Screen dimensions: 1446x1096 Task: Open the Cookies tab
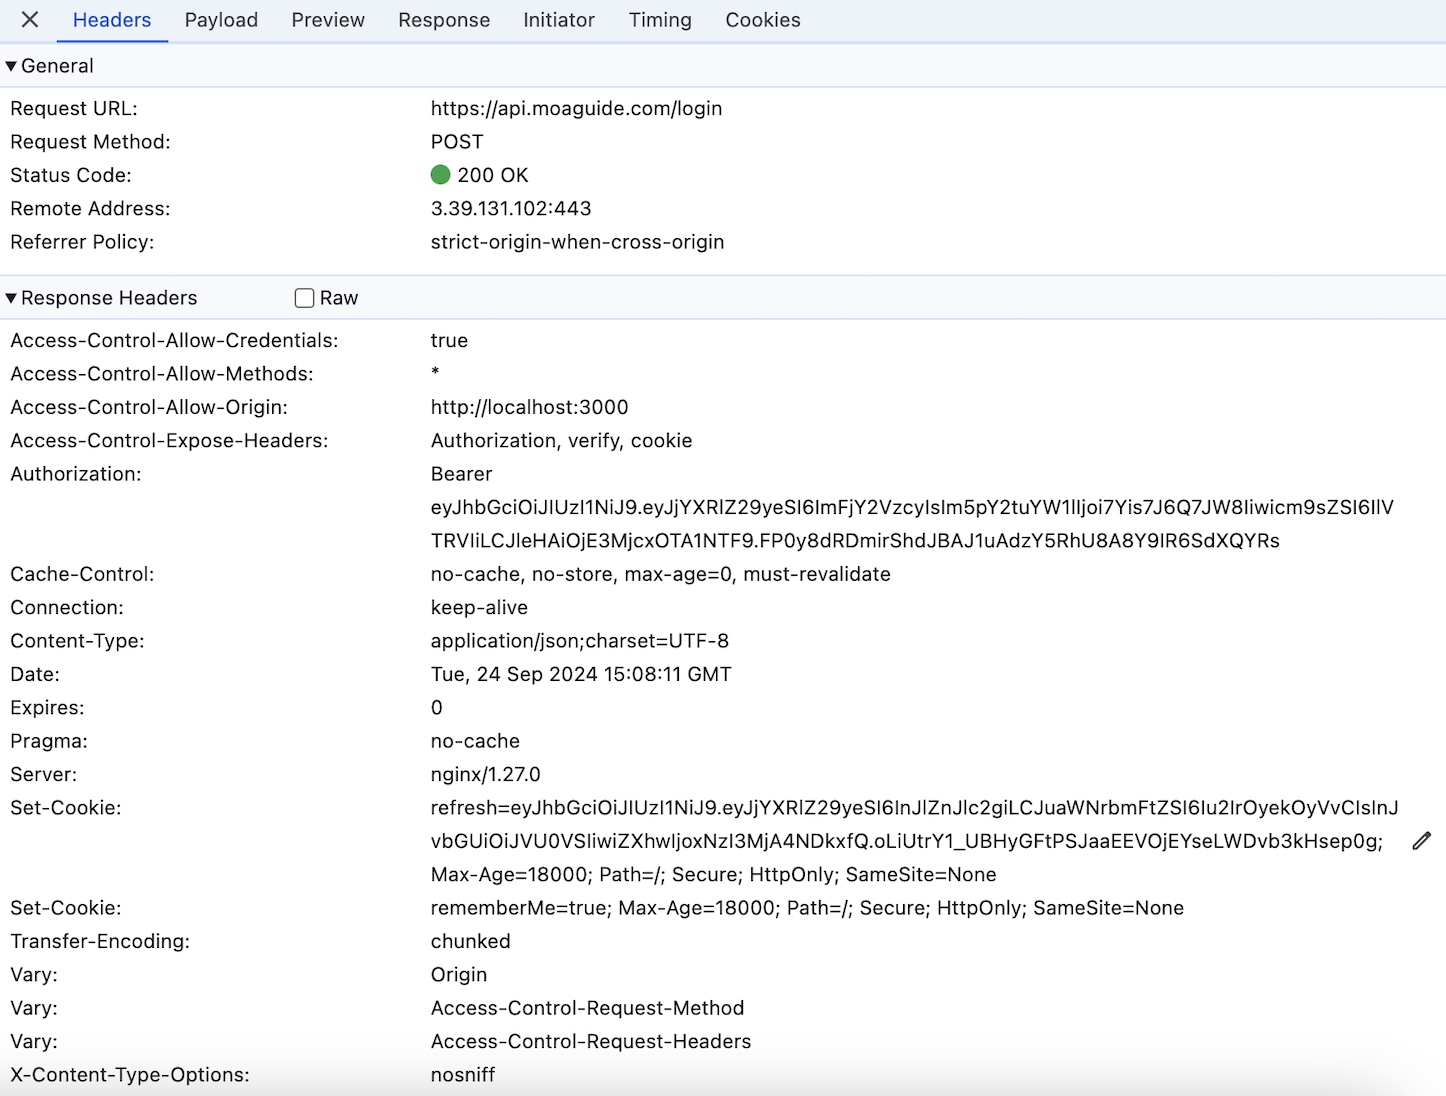[x=763, y=20]
